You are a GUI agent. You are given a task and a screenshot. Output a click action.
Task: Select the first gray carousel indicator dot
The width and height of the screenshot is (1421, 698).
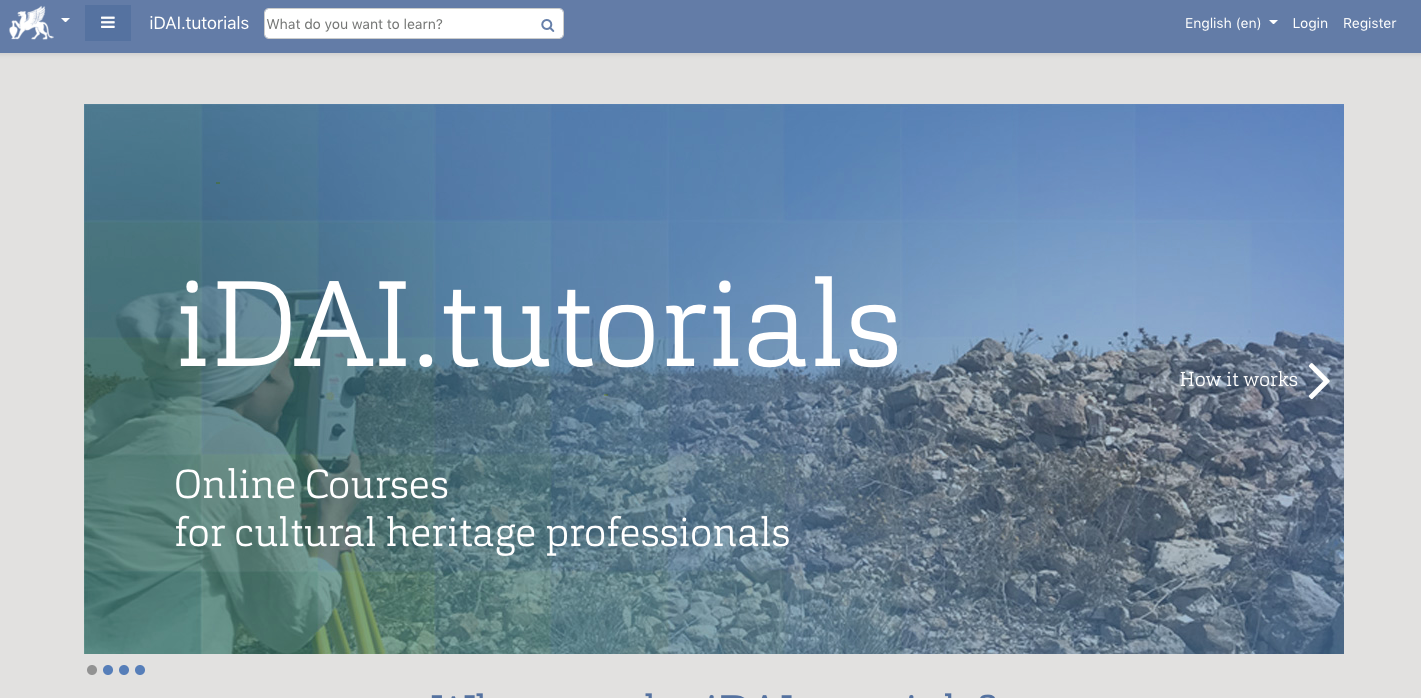(x=92, y=670)
